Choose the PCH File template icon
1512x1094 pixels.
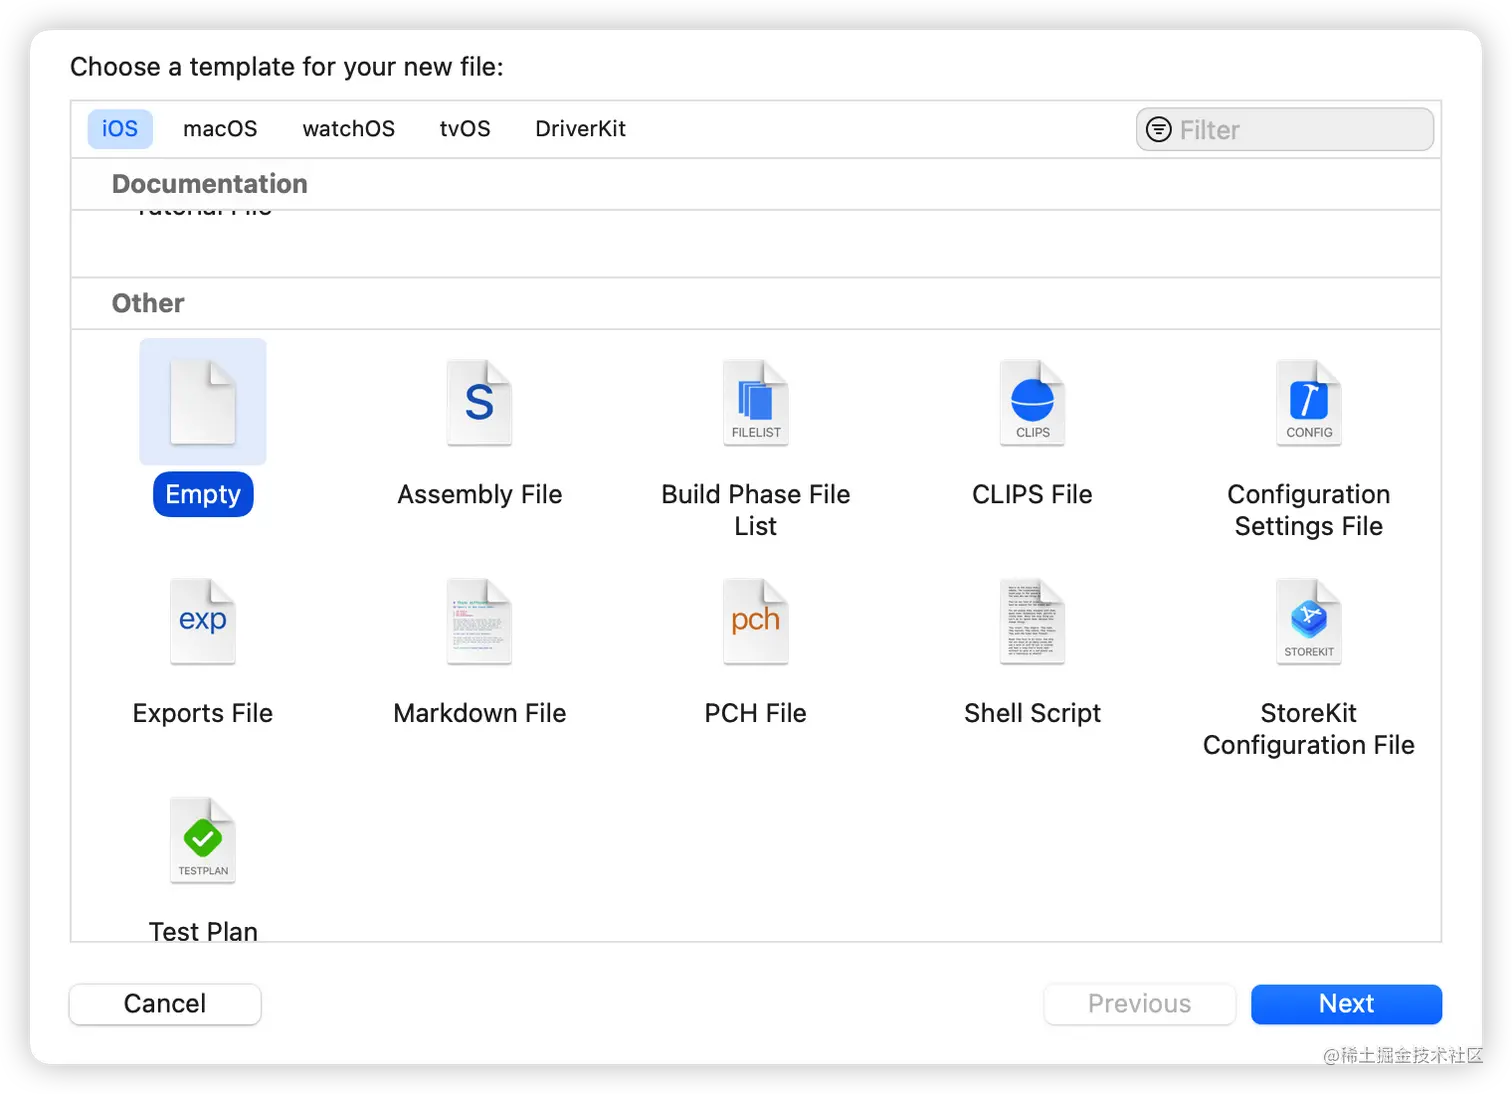click(756, 621)
